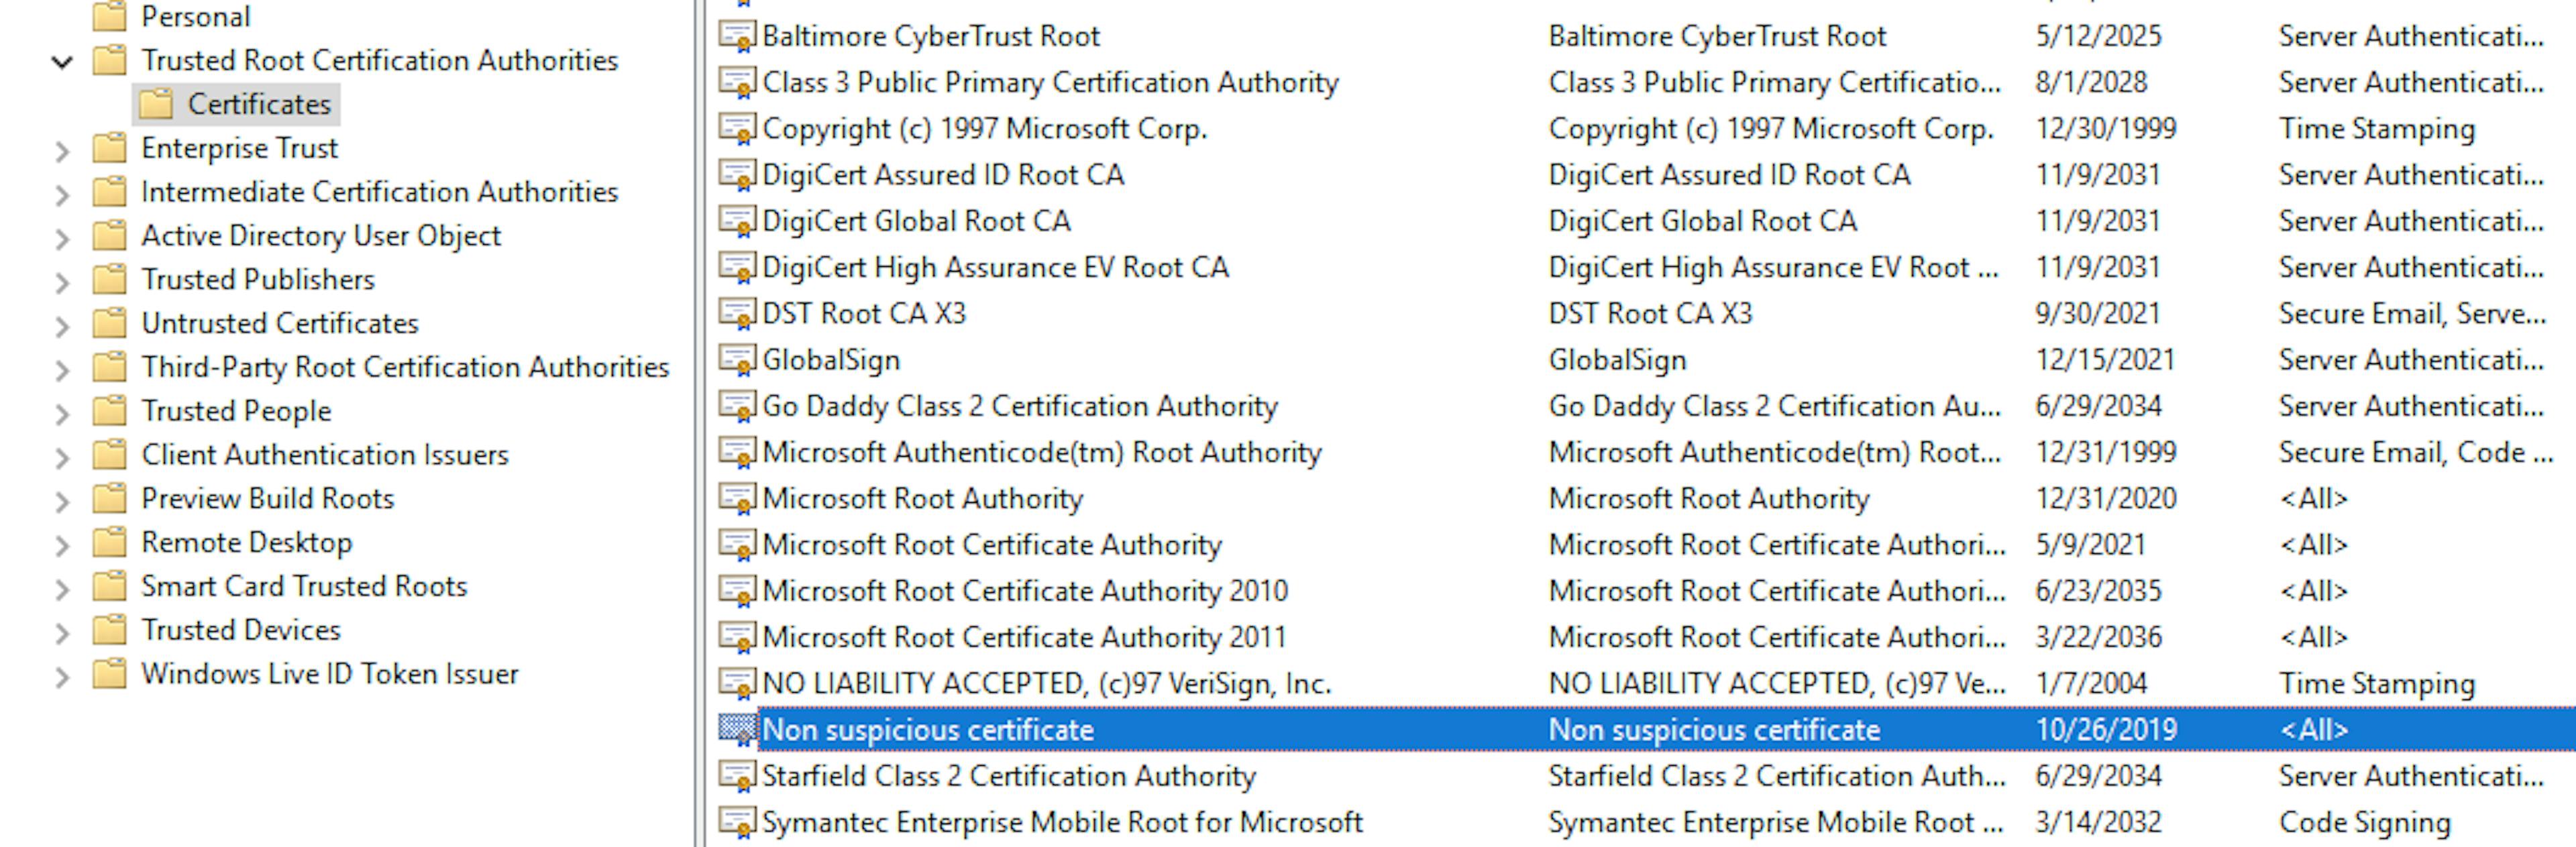The width and height of the screenshot is (2576, 847).
Task: Click expiration date 10/26/2019
Action: [2106, 730]
